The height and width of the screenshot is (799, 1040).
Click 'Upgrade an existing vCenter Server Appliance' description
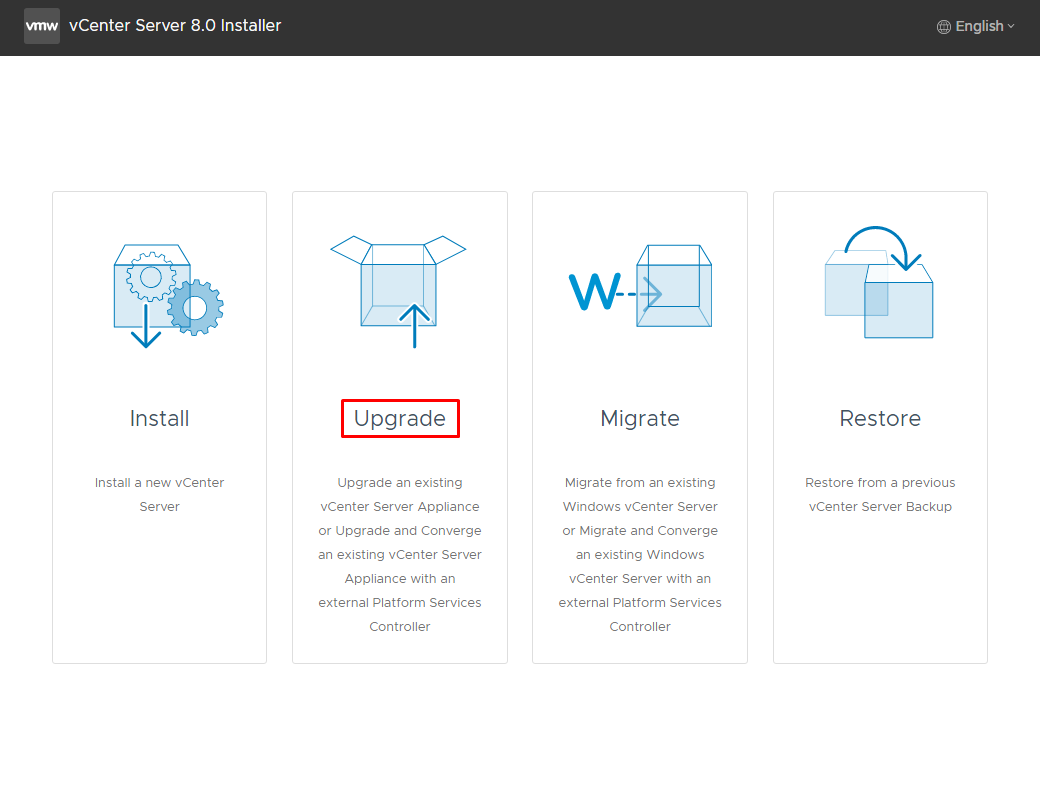[x=400, y=554]
